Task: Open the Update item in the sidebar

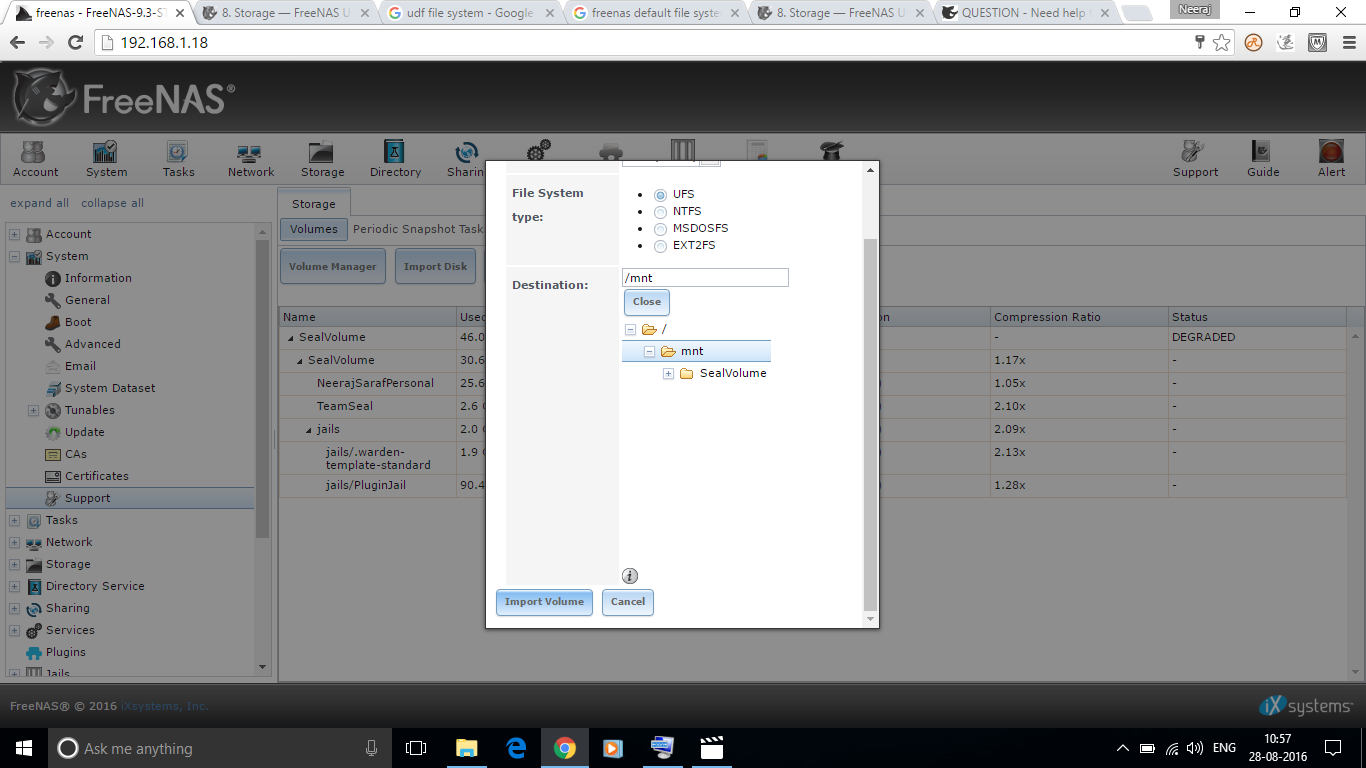Action: (x=84, y=432)
